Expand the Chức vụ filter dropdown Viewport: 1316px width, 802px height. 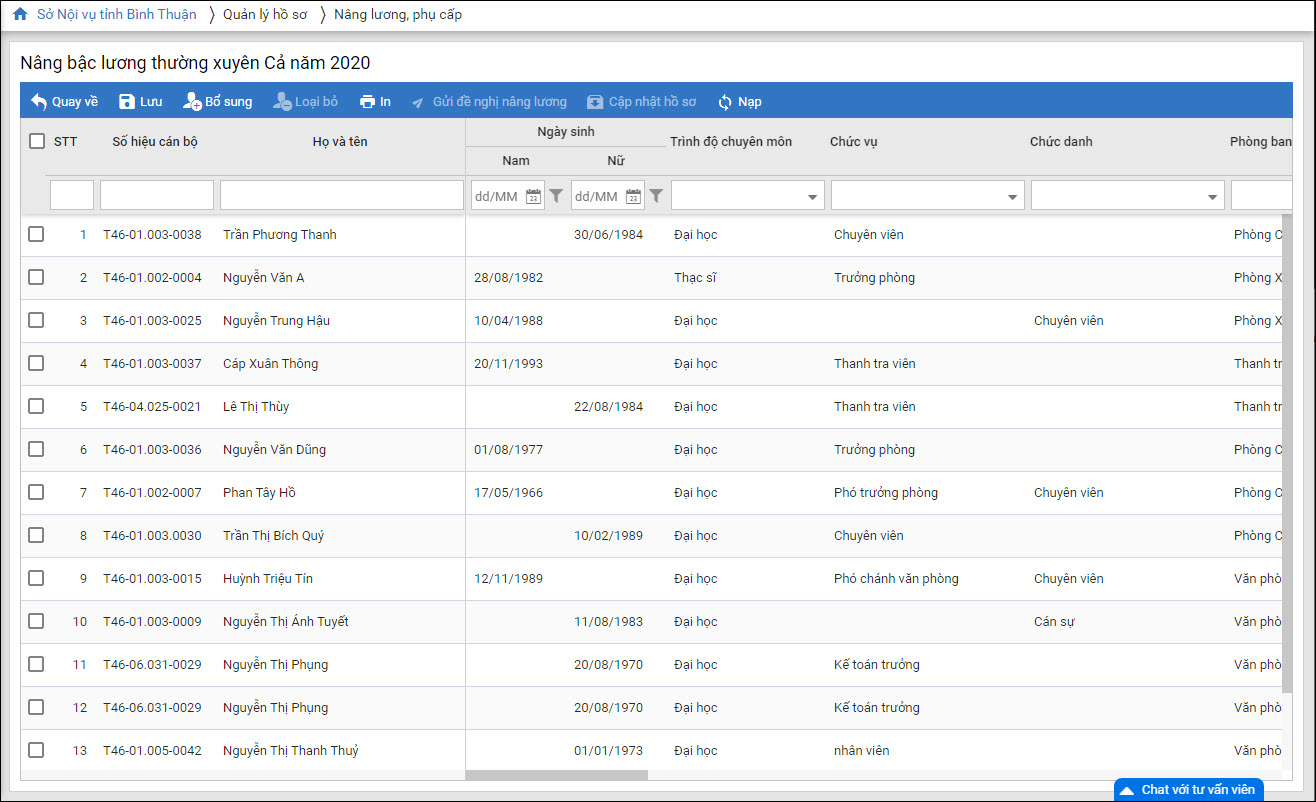tap(1012, 197)
